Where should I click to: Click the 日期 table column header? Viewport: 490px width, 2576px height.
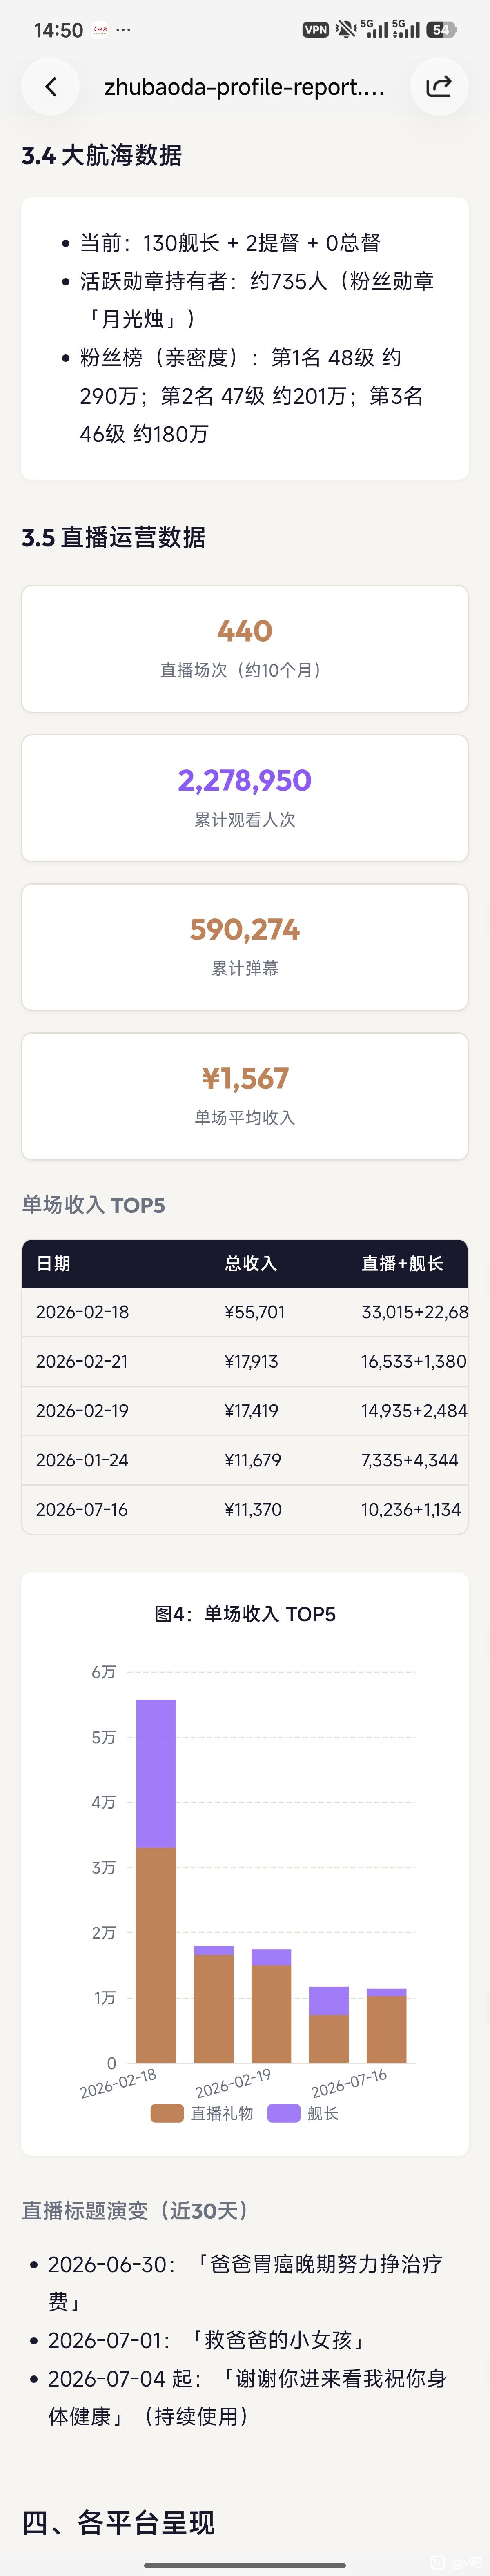coord(53,1263)
